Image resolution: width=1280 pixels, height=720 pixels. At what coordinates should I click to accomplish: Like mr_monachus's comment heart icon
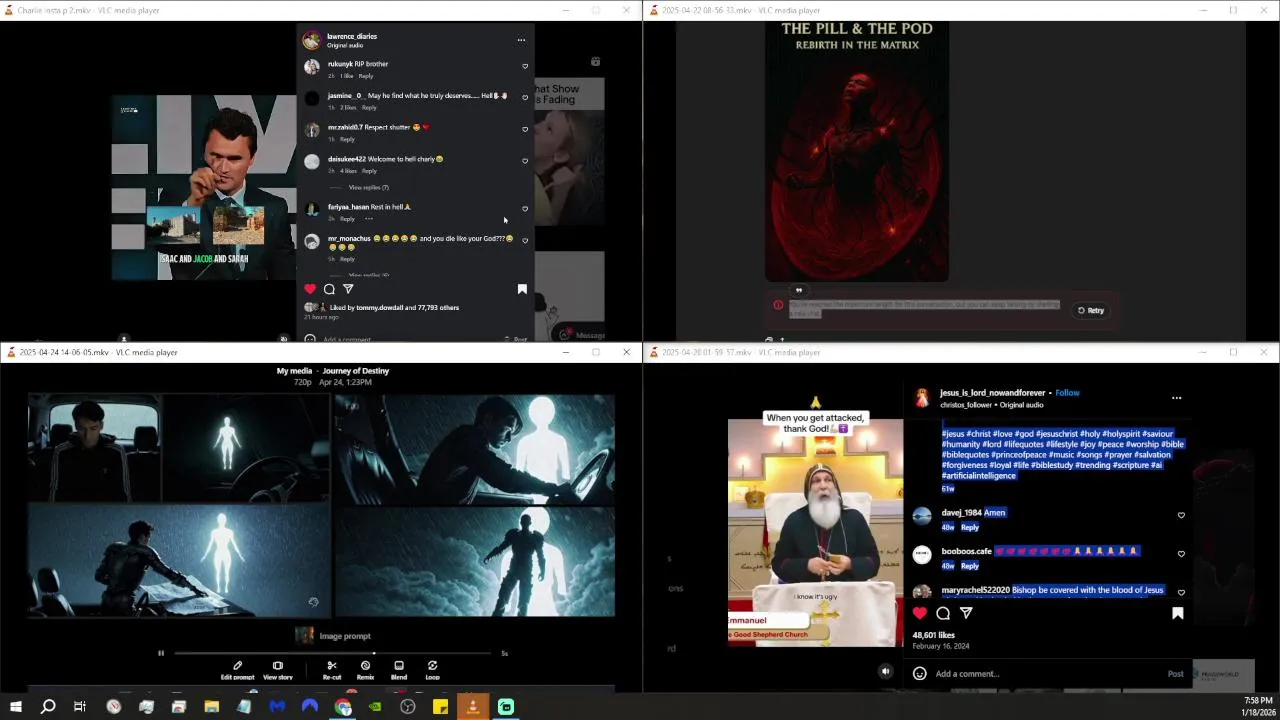[525, 241]
